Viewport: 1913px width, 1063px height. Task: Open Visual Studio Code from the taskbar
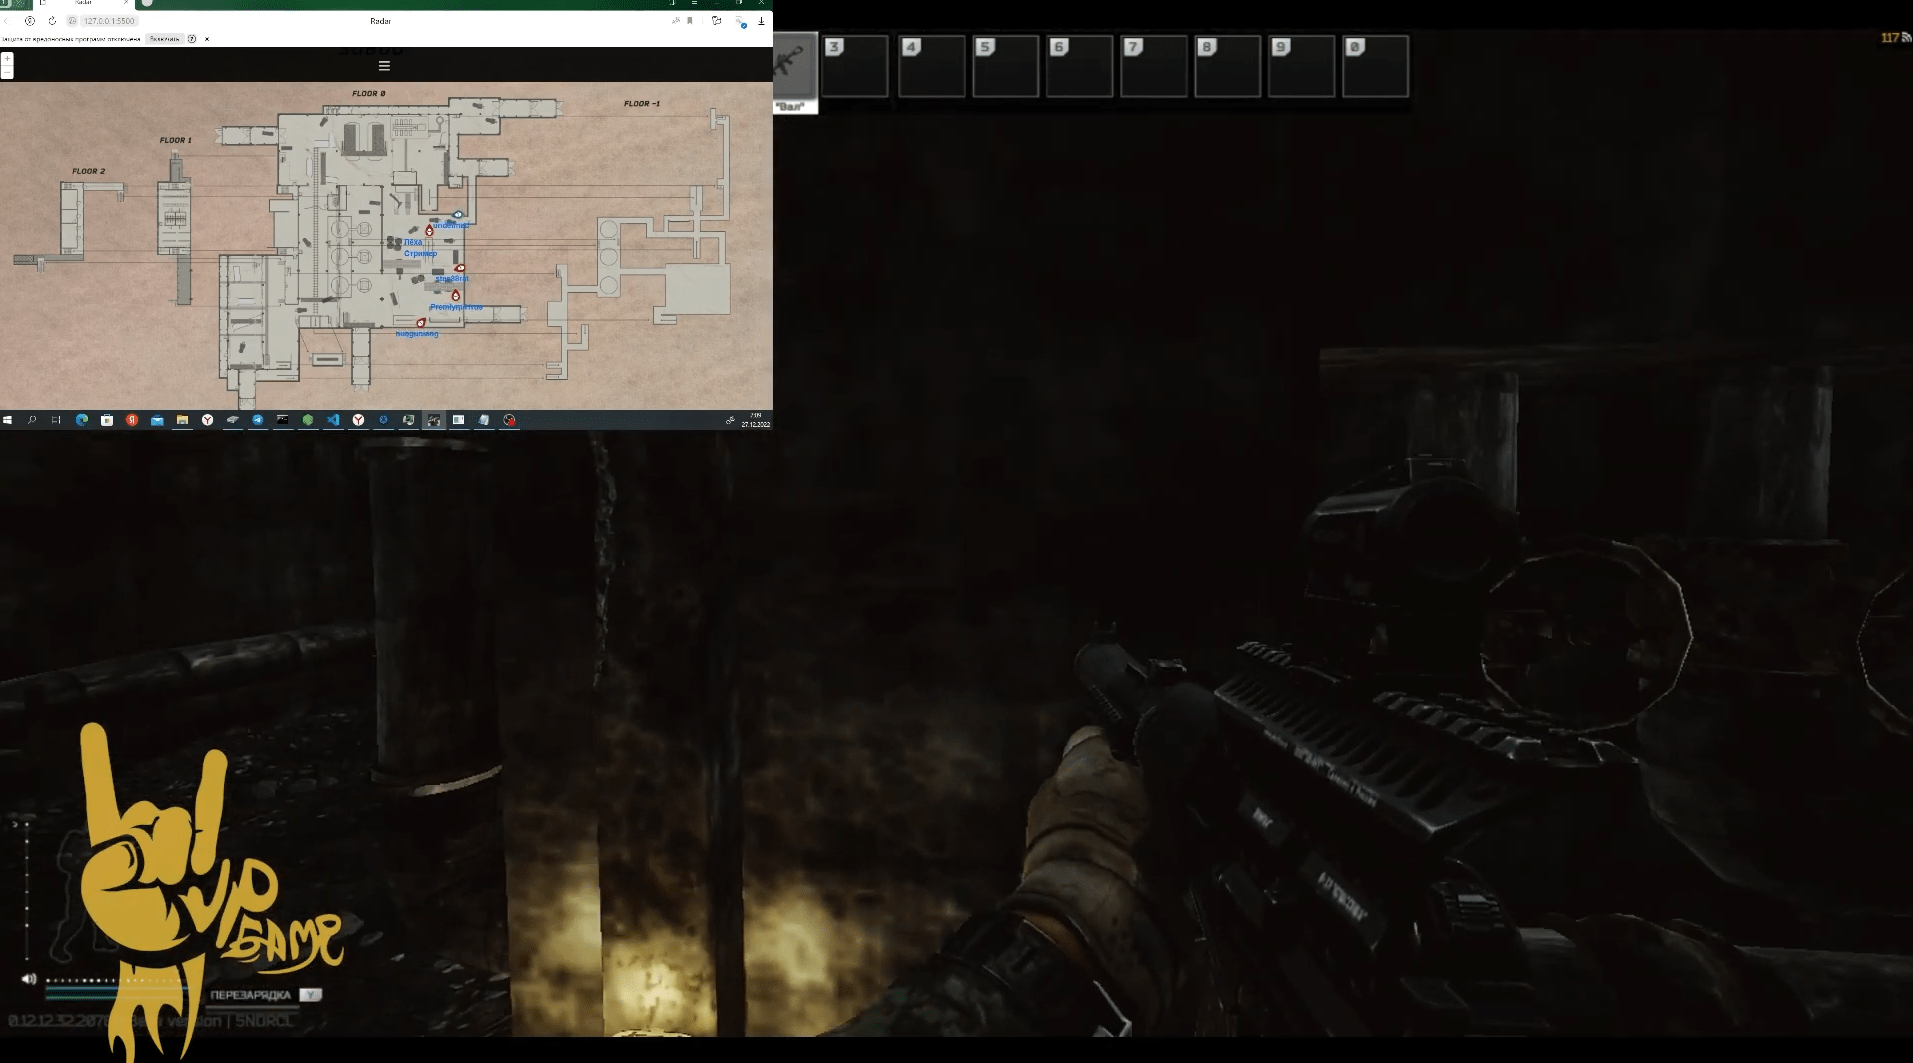333,420
